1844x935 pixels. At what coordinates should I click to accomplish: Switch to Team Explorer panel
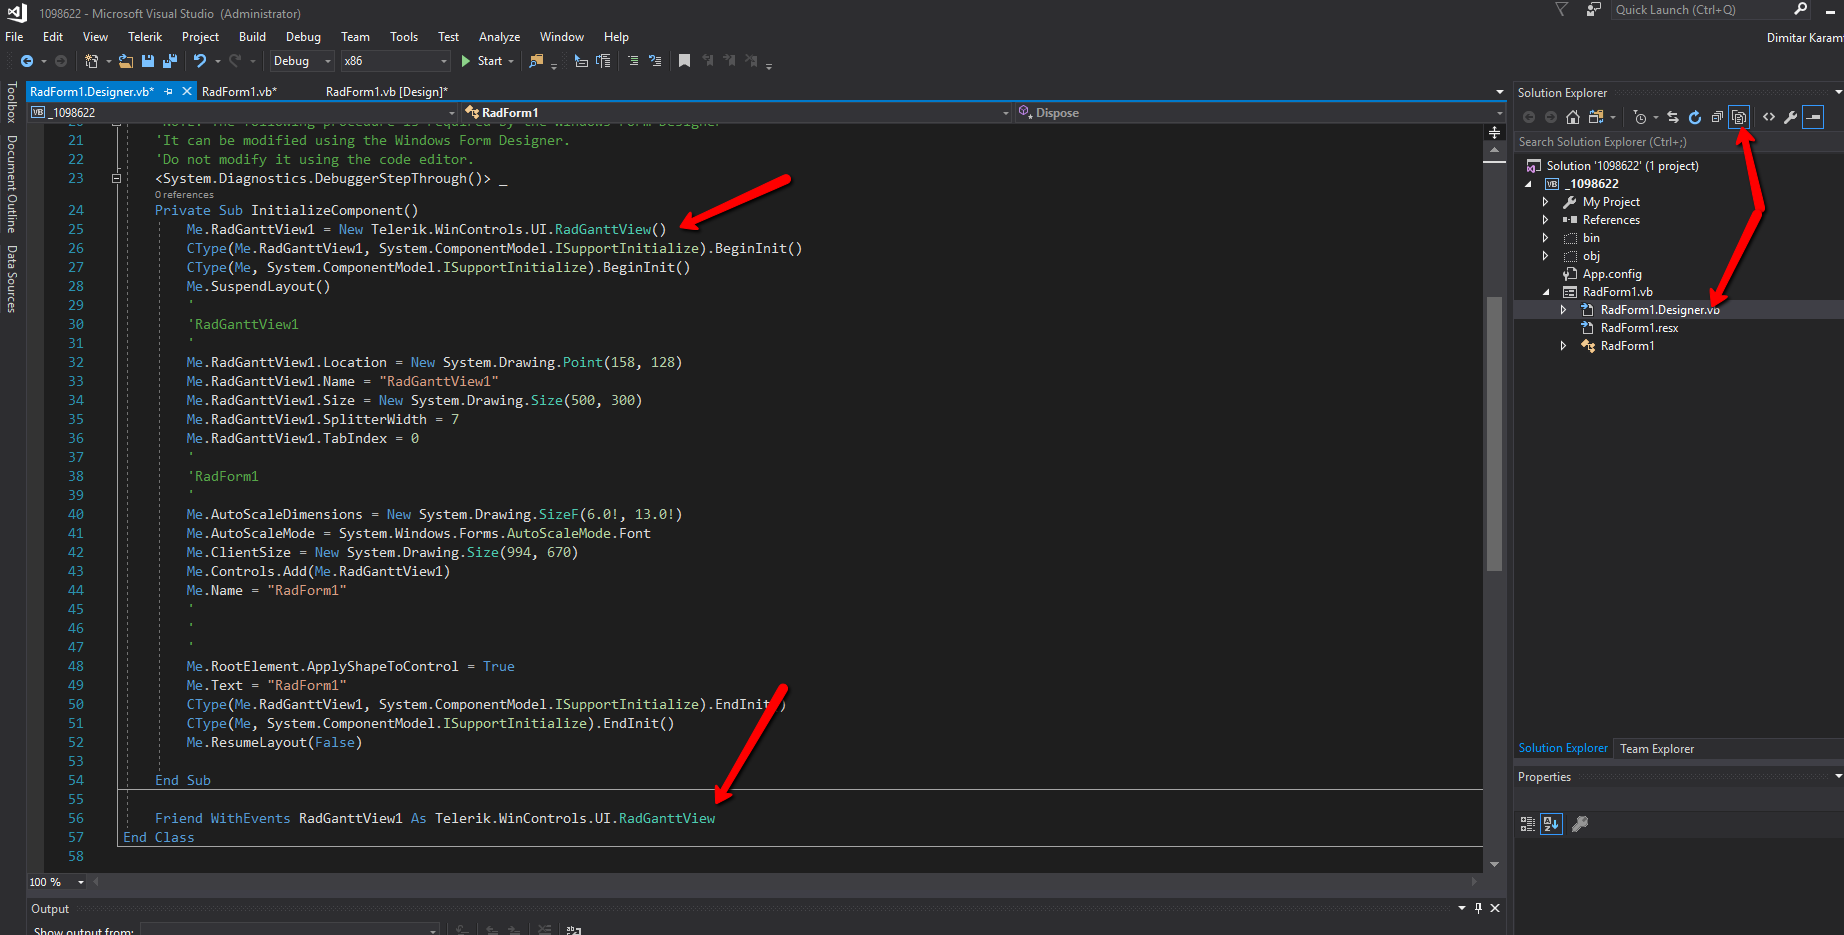point(1656,749)
